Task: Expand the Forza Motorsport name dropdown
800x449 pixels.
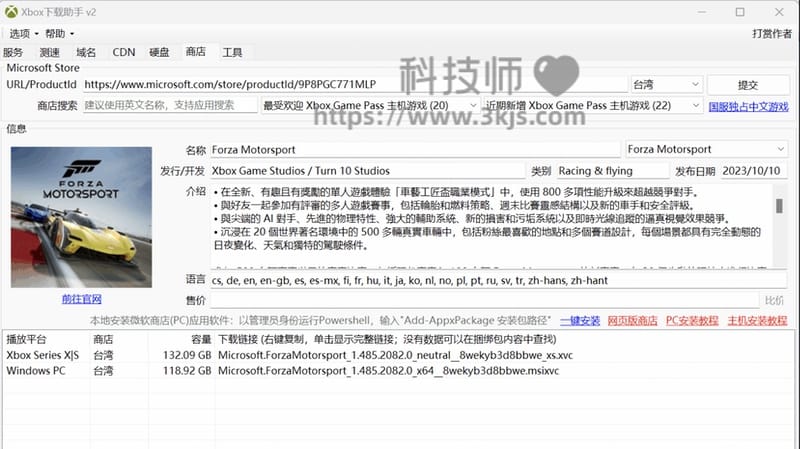Action: point(706,149)
